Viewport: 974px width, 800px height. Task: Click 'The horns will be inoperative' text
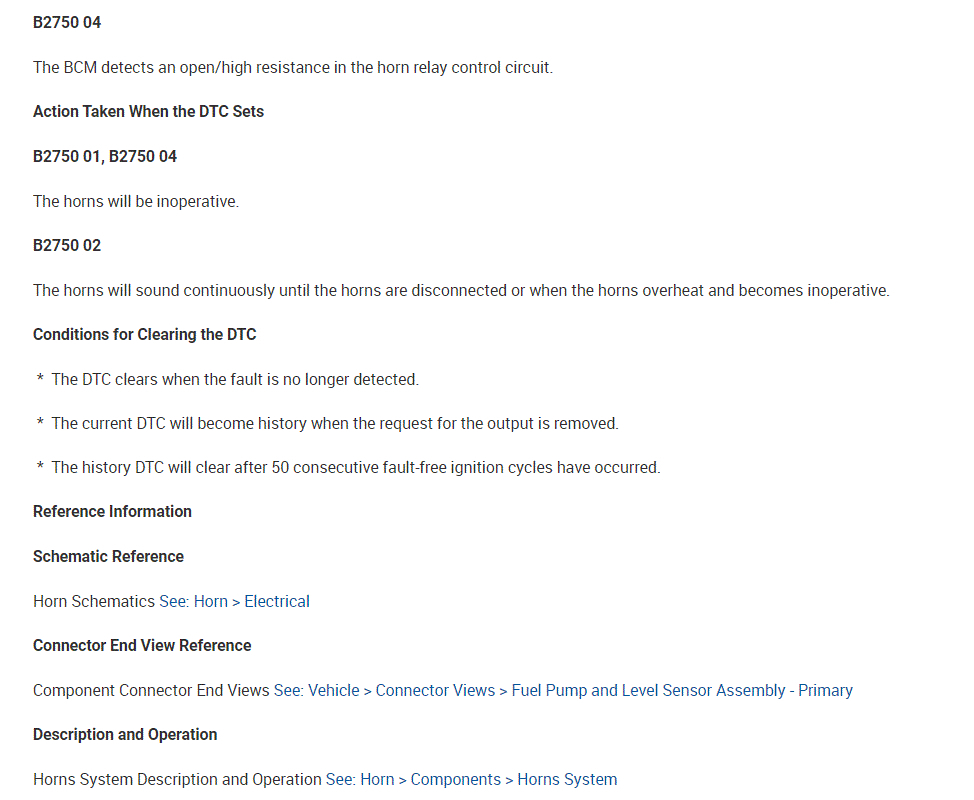136,201
